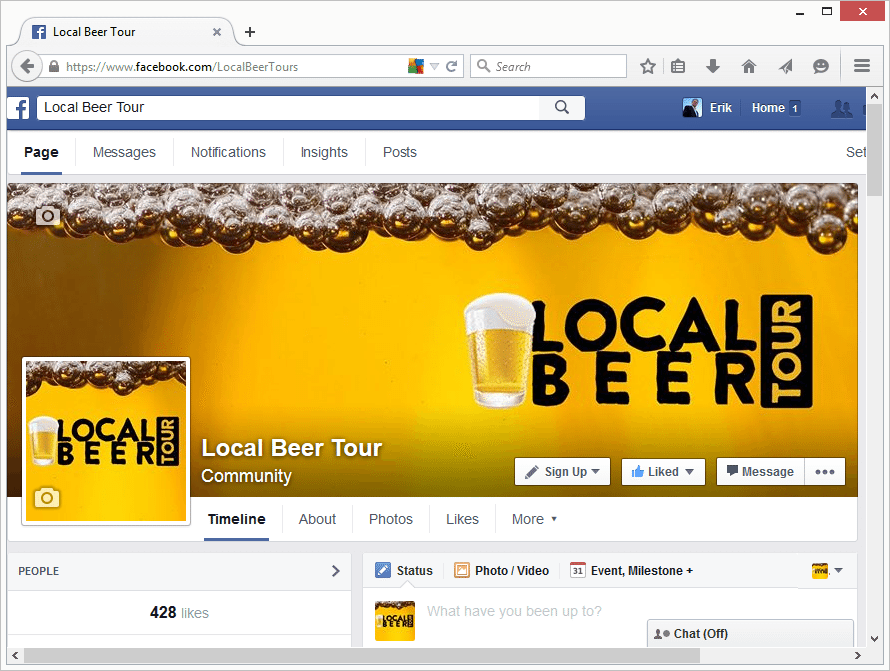This screenshot has width=890, height=671.
Task: Click the Facebook search field
Action: (288, 107)
